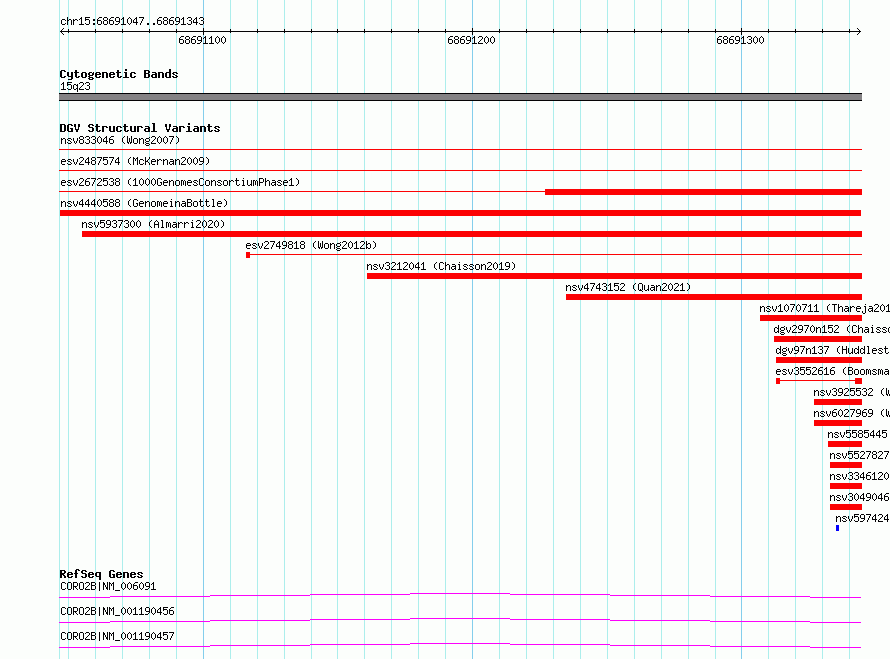Click the left arrow on the ruler
Viewport: 890px width, 659px height.
[63, 31]
